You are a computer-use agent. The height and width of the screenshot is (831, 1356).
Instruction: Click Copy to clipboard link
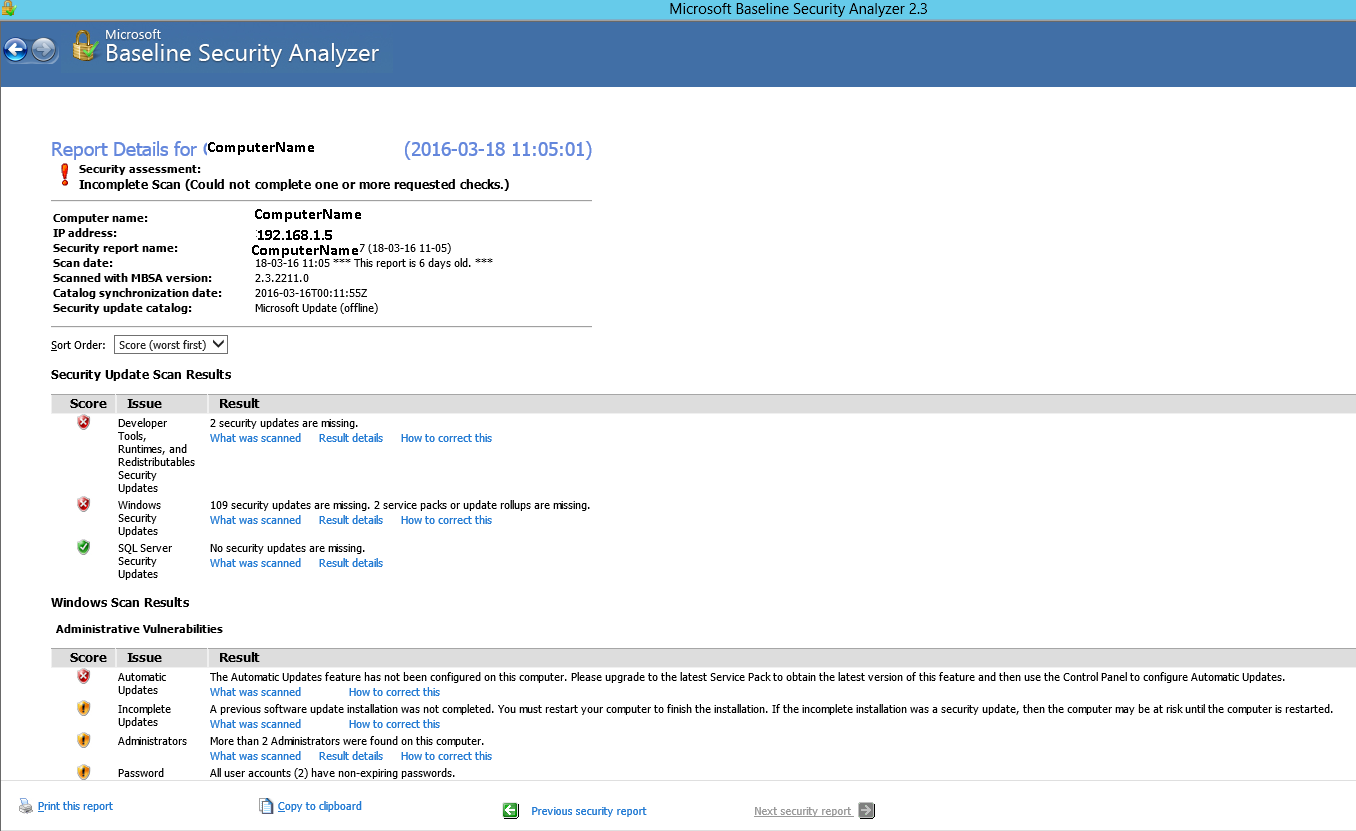click(320, 806)
